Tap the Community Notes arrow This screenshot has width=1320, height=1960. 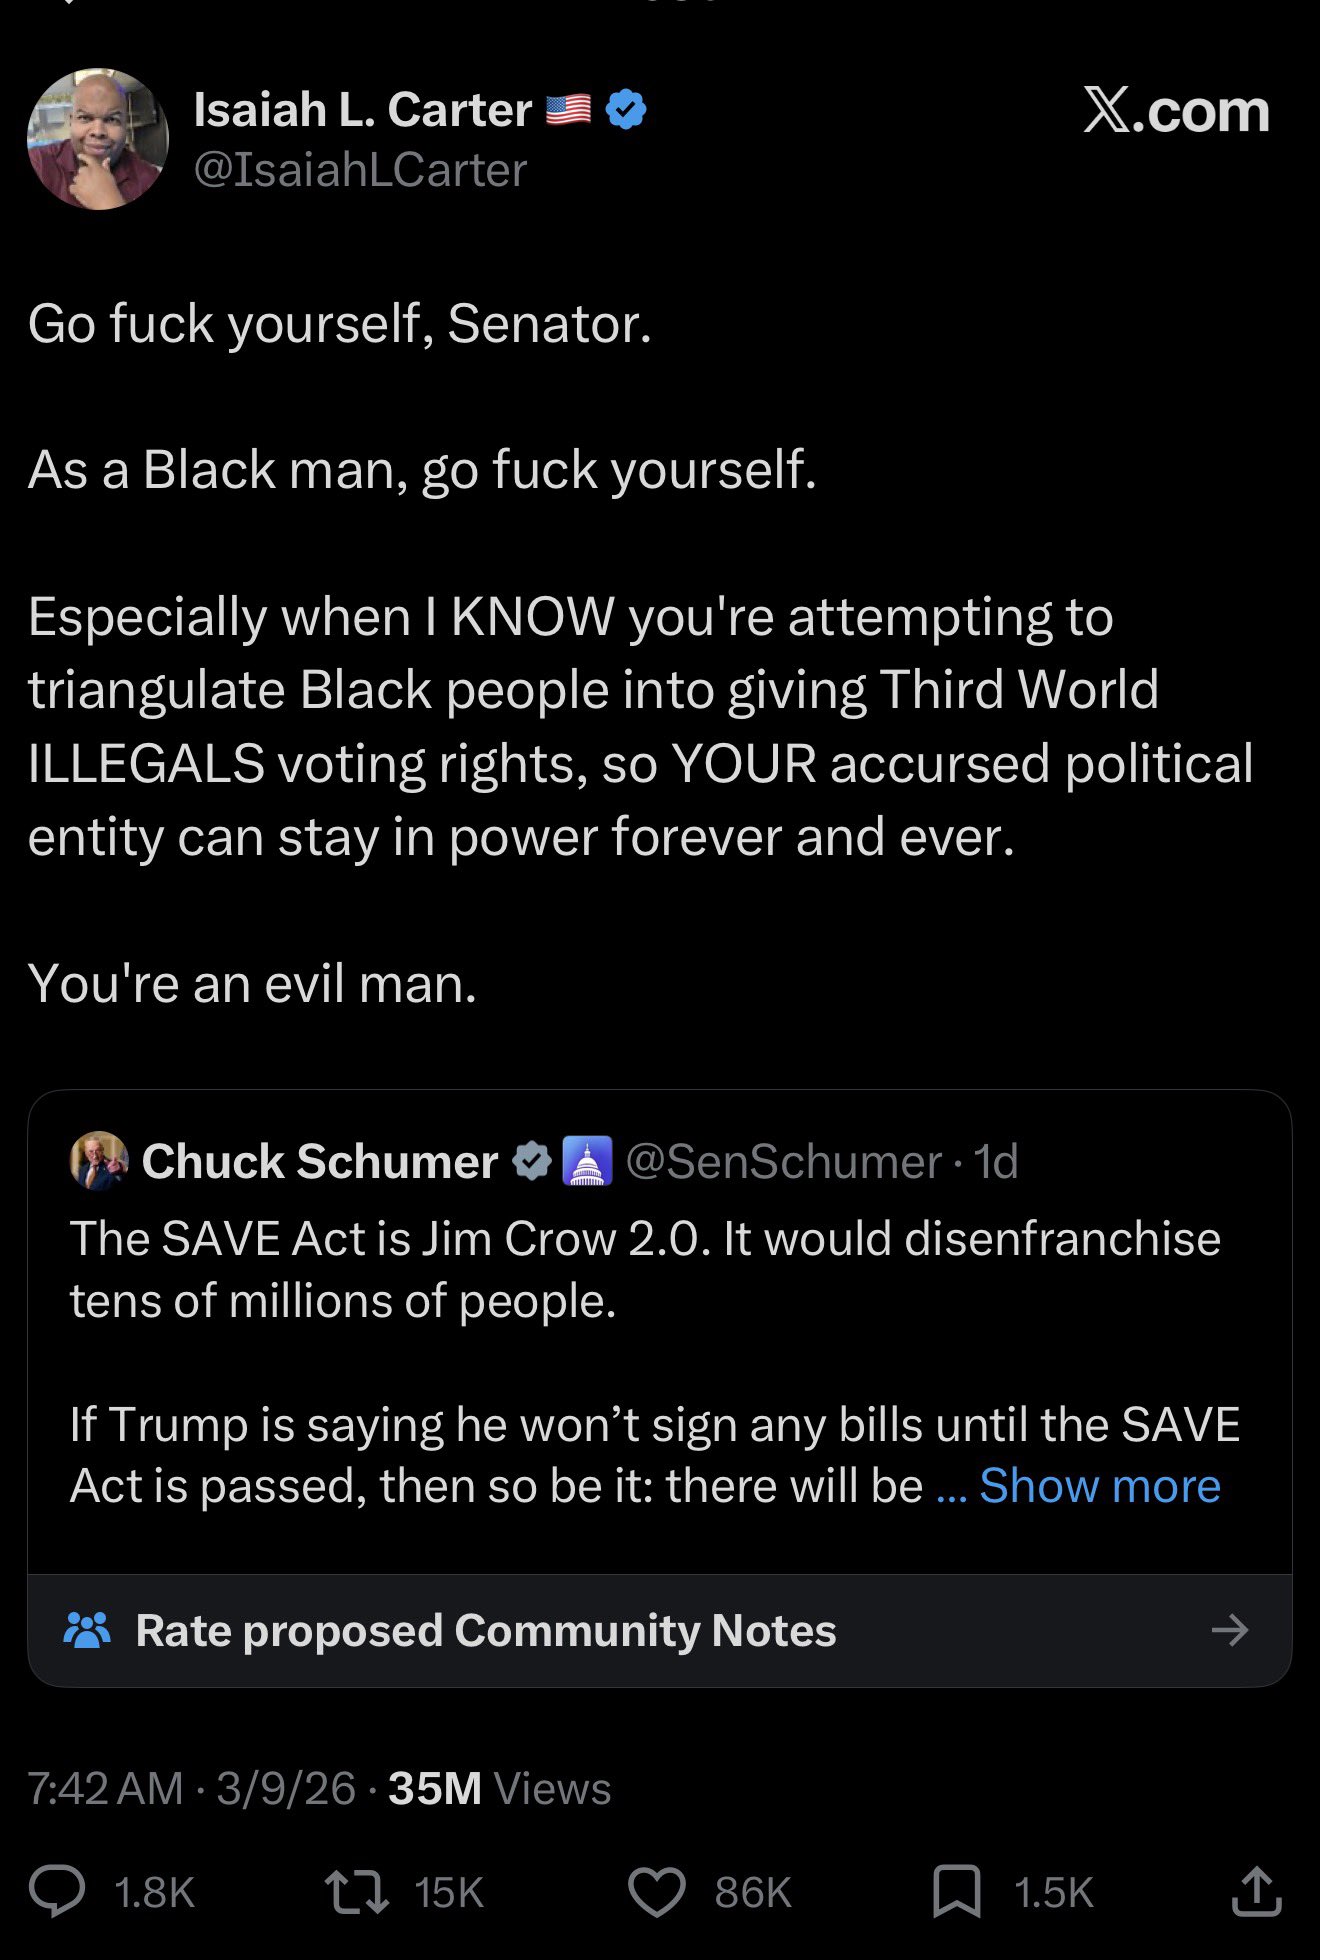click(x=1229, y=1630)
